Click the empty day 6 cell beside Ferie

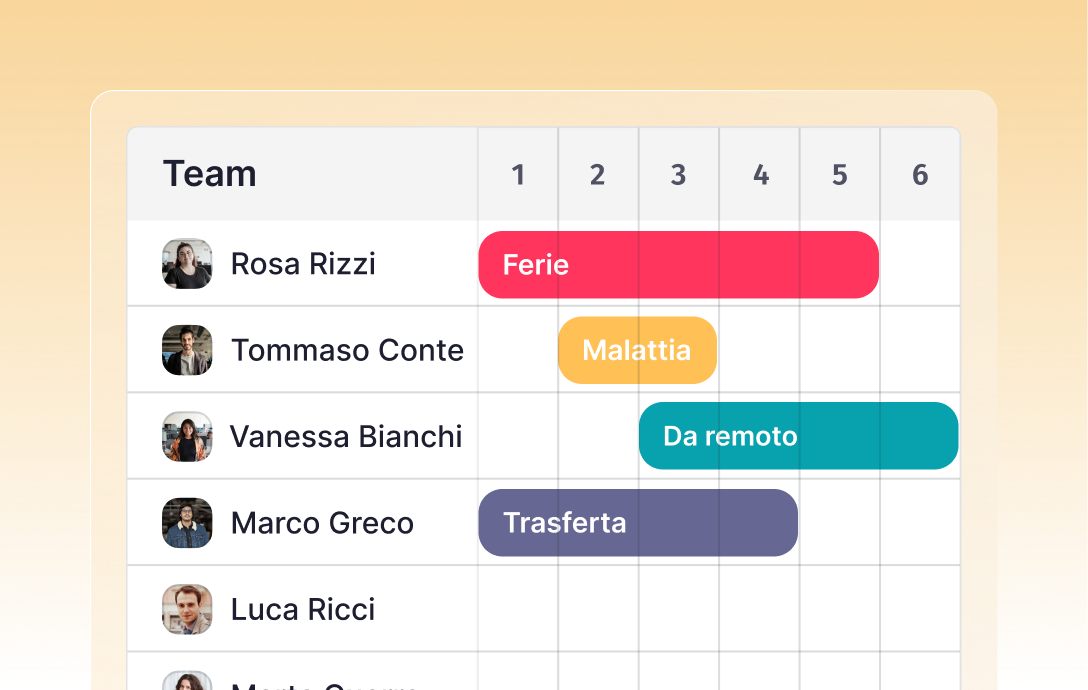click(919, 264)
